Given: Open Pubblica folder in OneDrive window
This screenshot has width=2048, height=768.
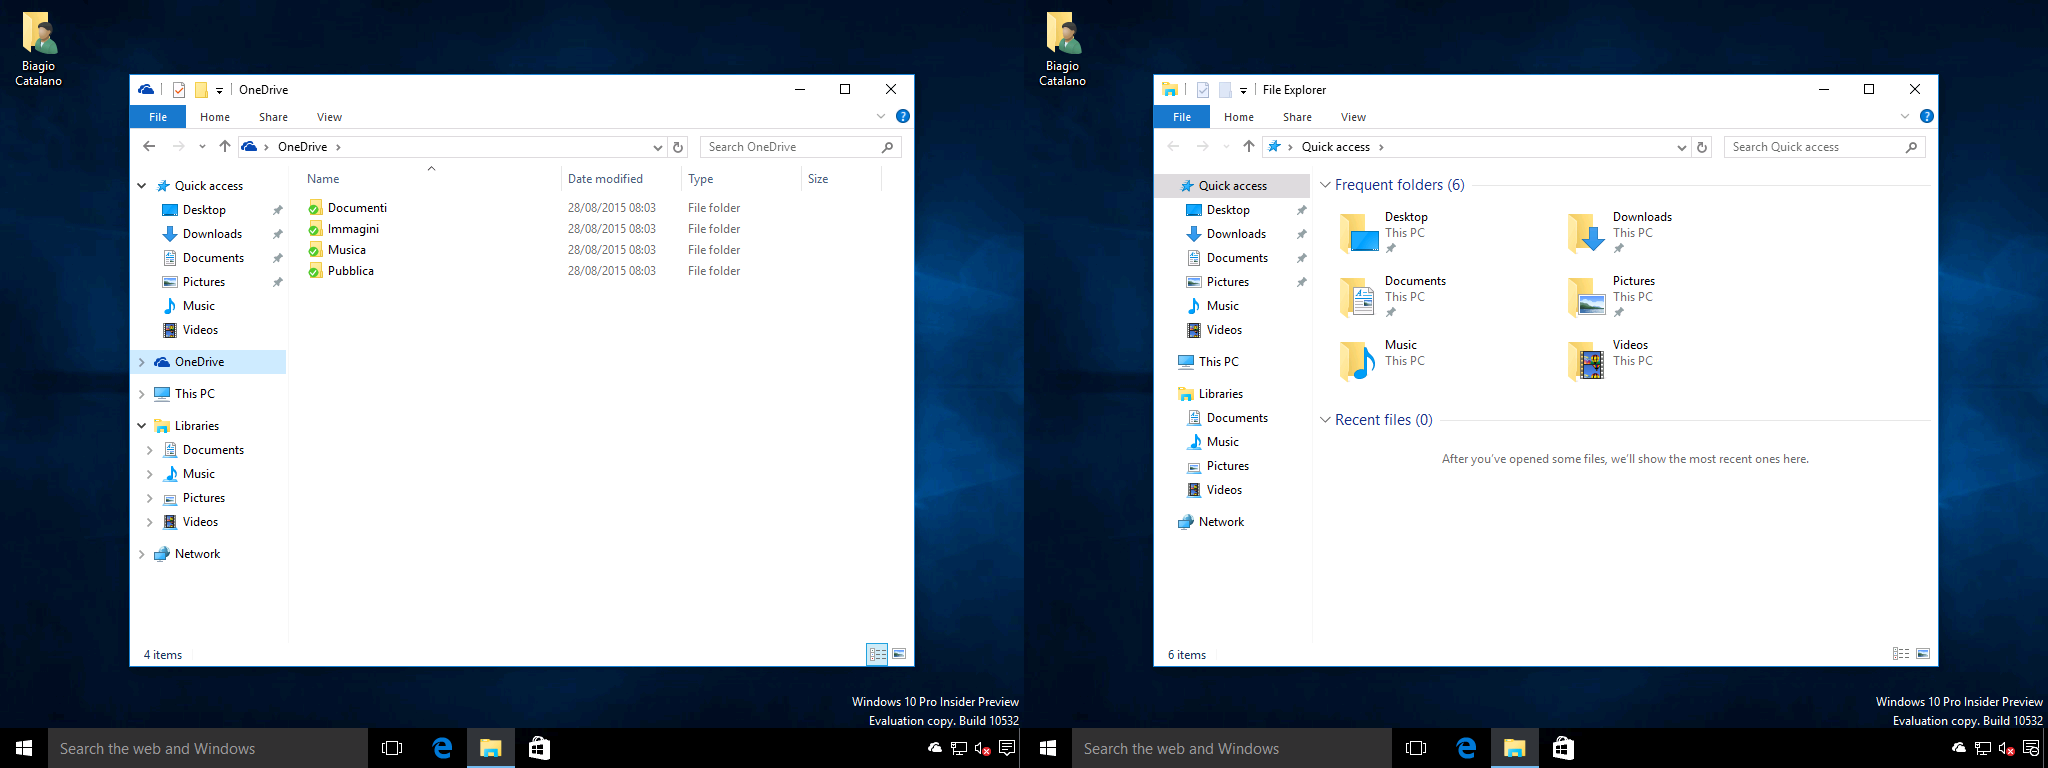Looking at the screenshot, I should pyautogui.click(x=341, y=271).
